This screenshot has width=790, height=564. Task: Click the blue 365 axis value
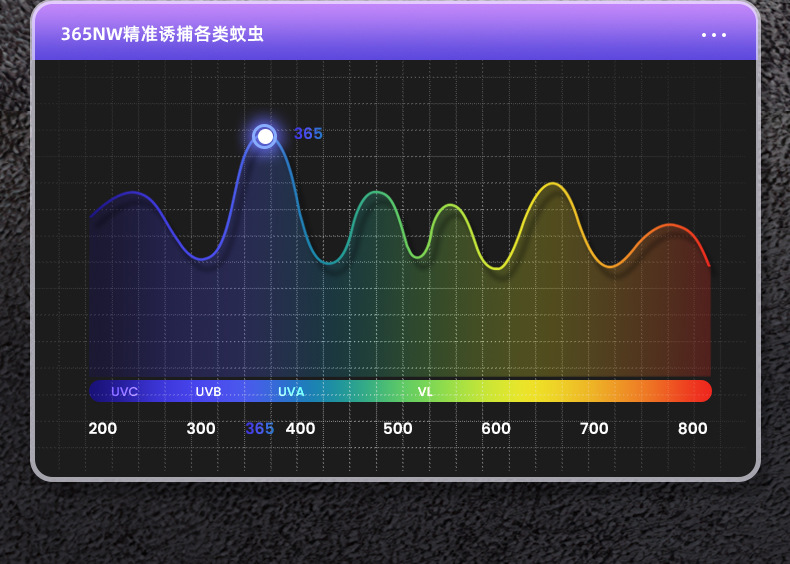259,428
